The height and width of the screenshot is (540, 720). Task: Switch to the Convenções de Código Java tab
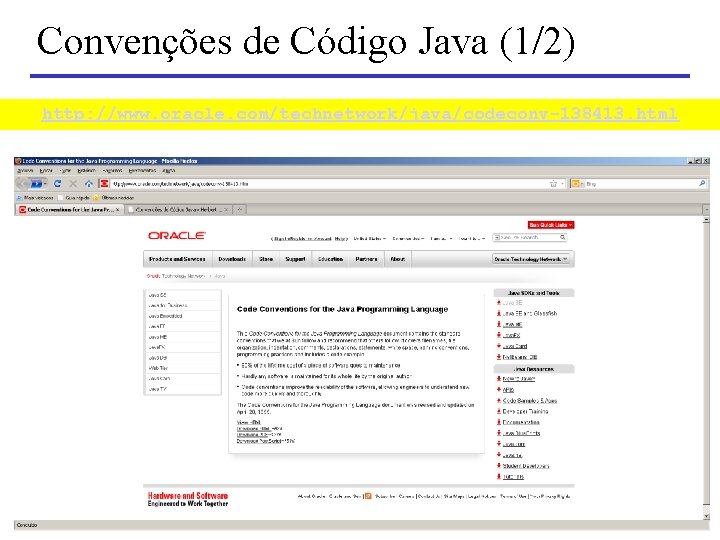pos(176,209)
